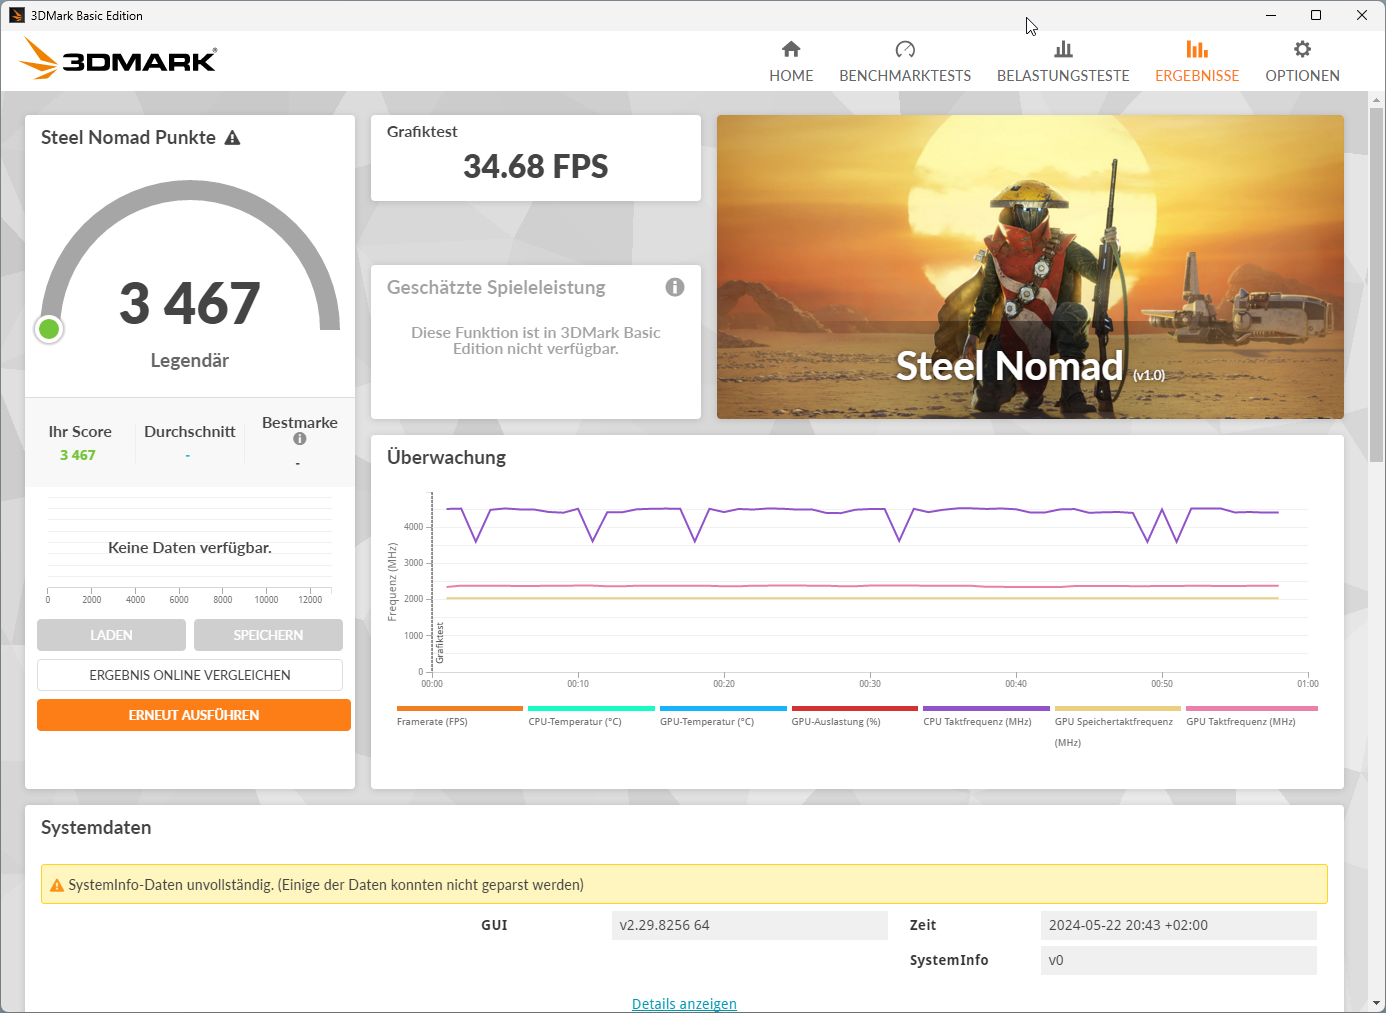This screenshot has height=1013, width=1386.
Task: Run benchmark again with ERNEUT AUSFÜHREN
Action: coord(194,715)
